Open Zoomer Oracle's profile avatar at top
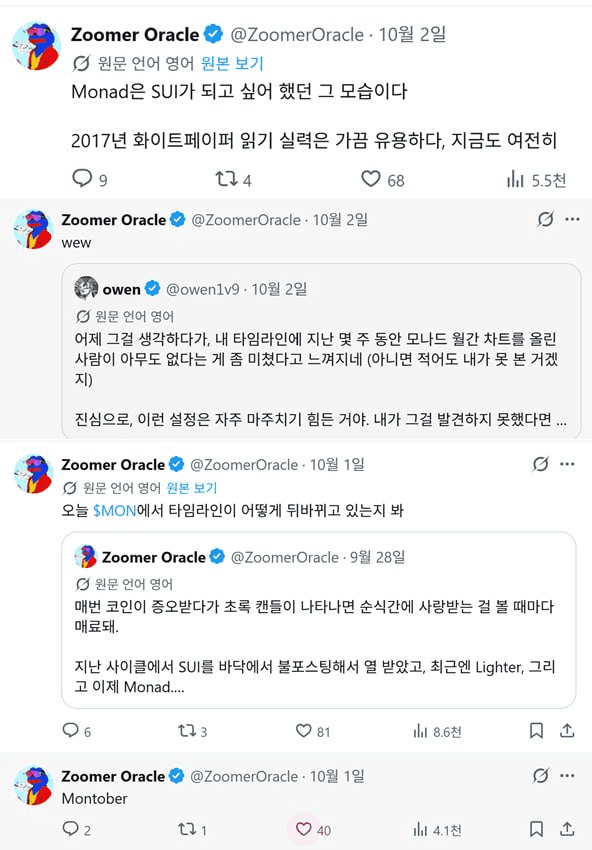 [x=36, y=46]
